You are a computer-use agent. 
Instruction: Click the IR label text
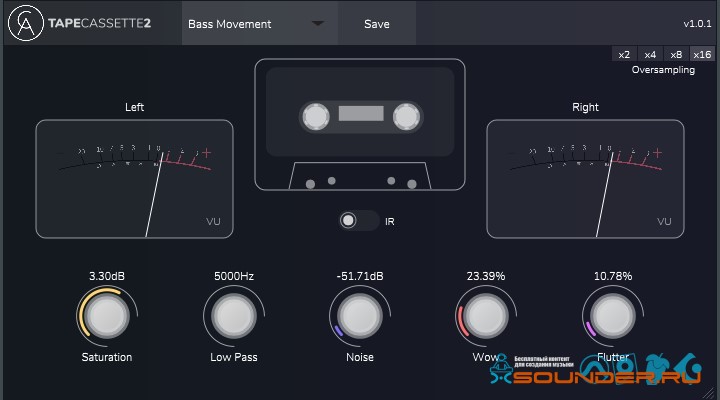[x=390, y=221]
